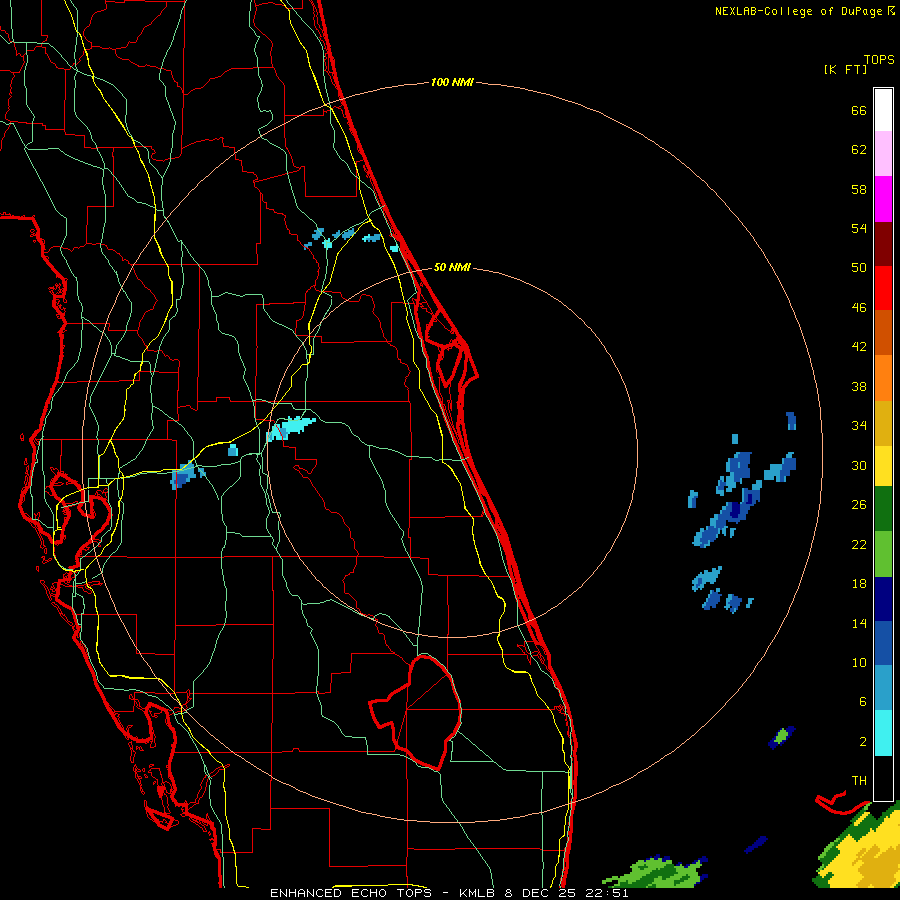This screenshot has height=900, width=900.
Task: Click the "10" legend value
Action: (x=859, y=662)
